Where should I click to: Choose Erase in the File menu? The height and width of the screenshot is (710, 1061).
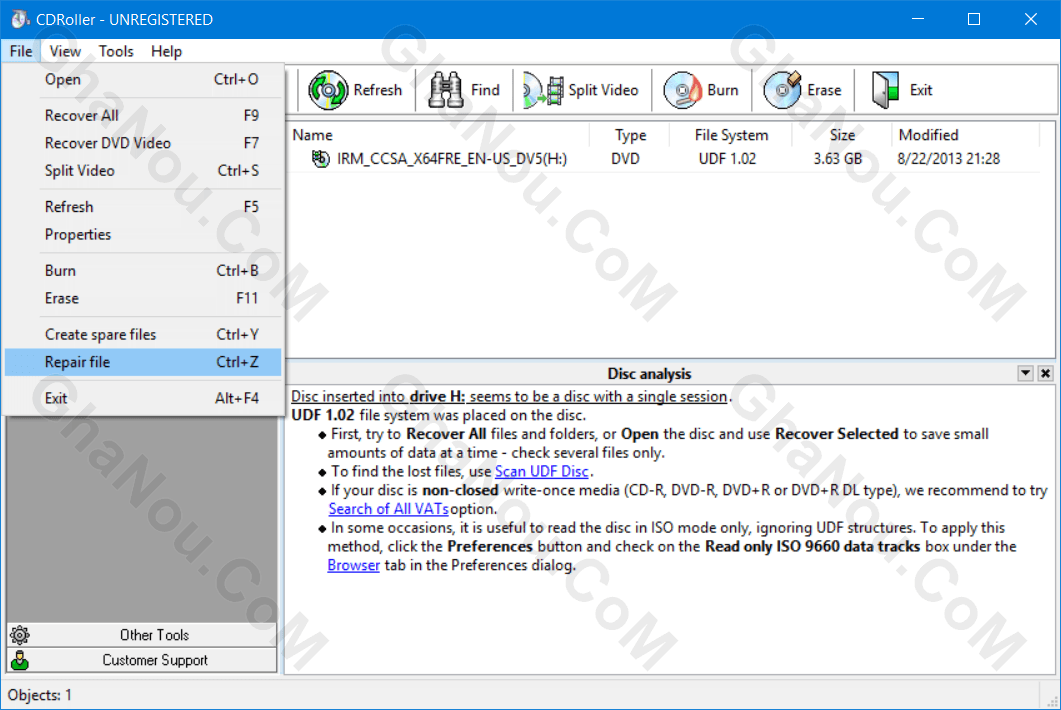(143, 298)
